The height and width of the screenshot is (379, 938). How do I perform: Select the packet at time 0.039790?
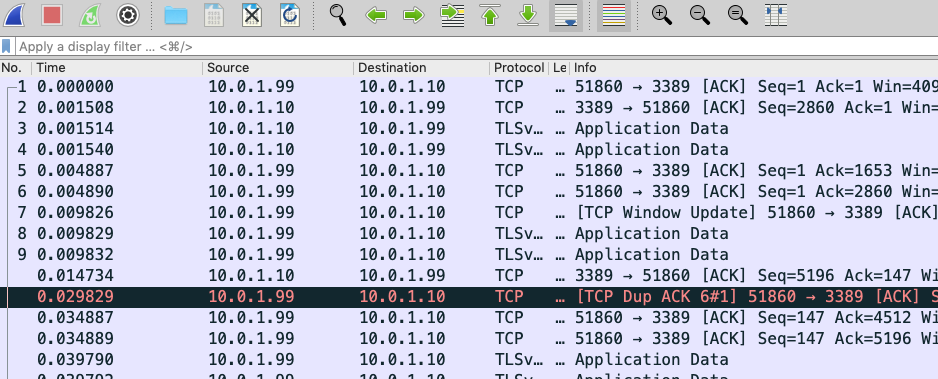click(x=469, y=359)
